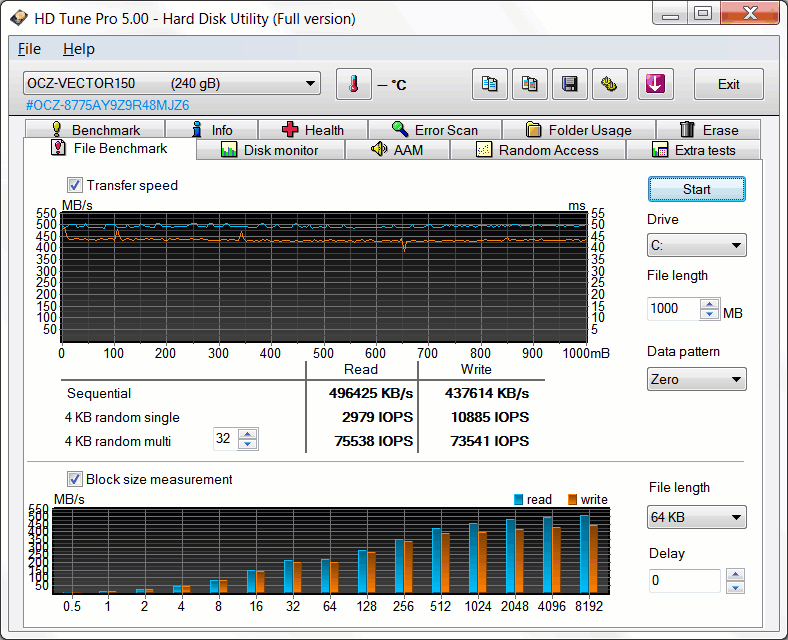Viewport: 788px width, 640px height.
Task: Click the File Benchmark tab icon
Action: (x=58, y=148)
